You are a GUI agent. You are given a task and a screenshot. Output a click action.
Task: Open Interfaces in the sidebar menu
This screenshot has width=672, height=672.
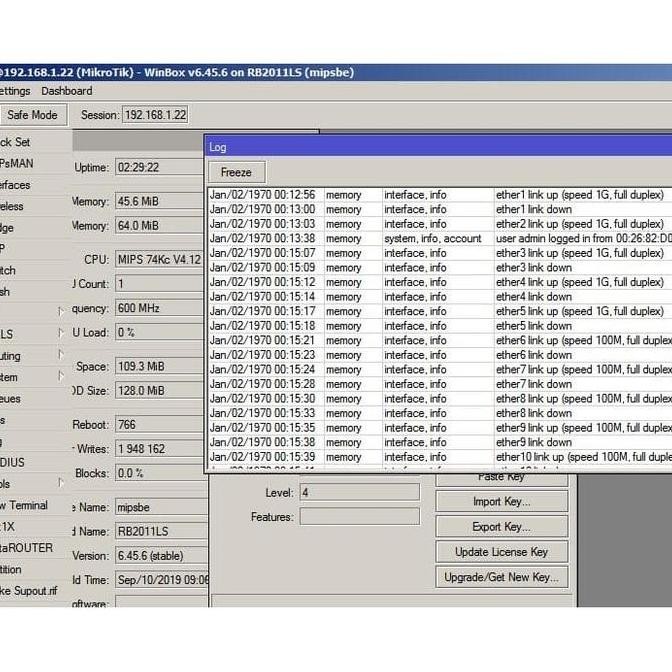[15, 185]
